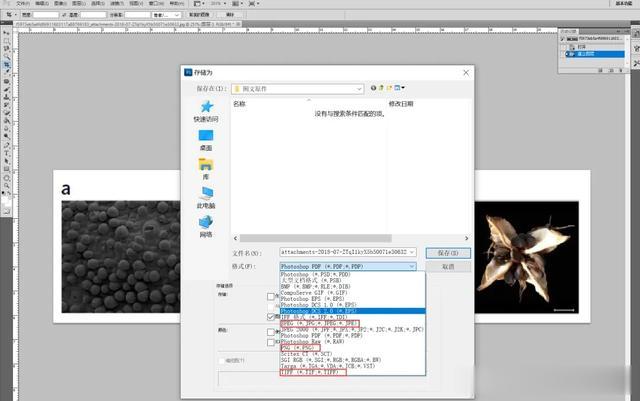Toggle the thumbnail (缩览图) checkbox
The width and height of the screenshot is (640, 401).
pos(222,361)
